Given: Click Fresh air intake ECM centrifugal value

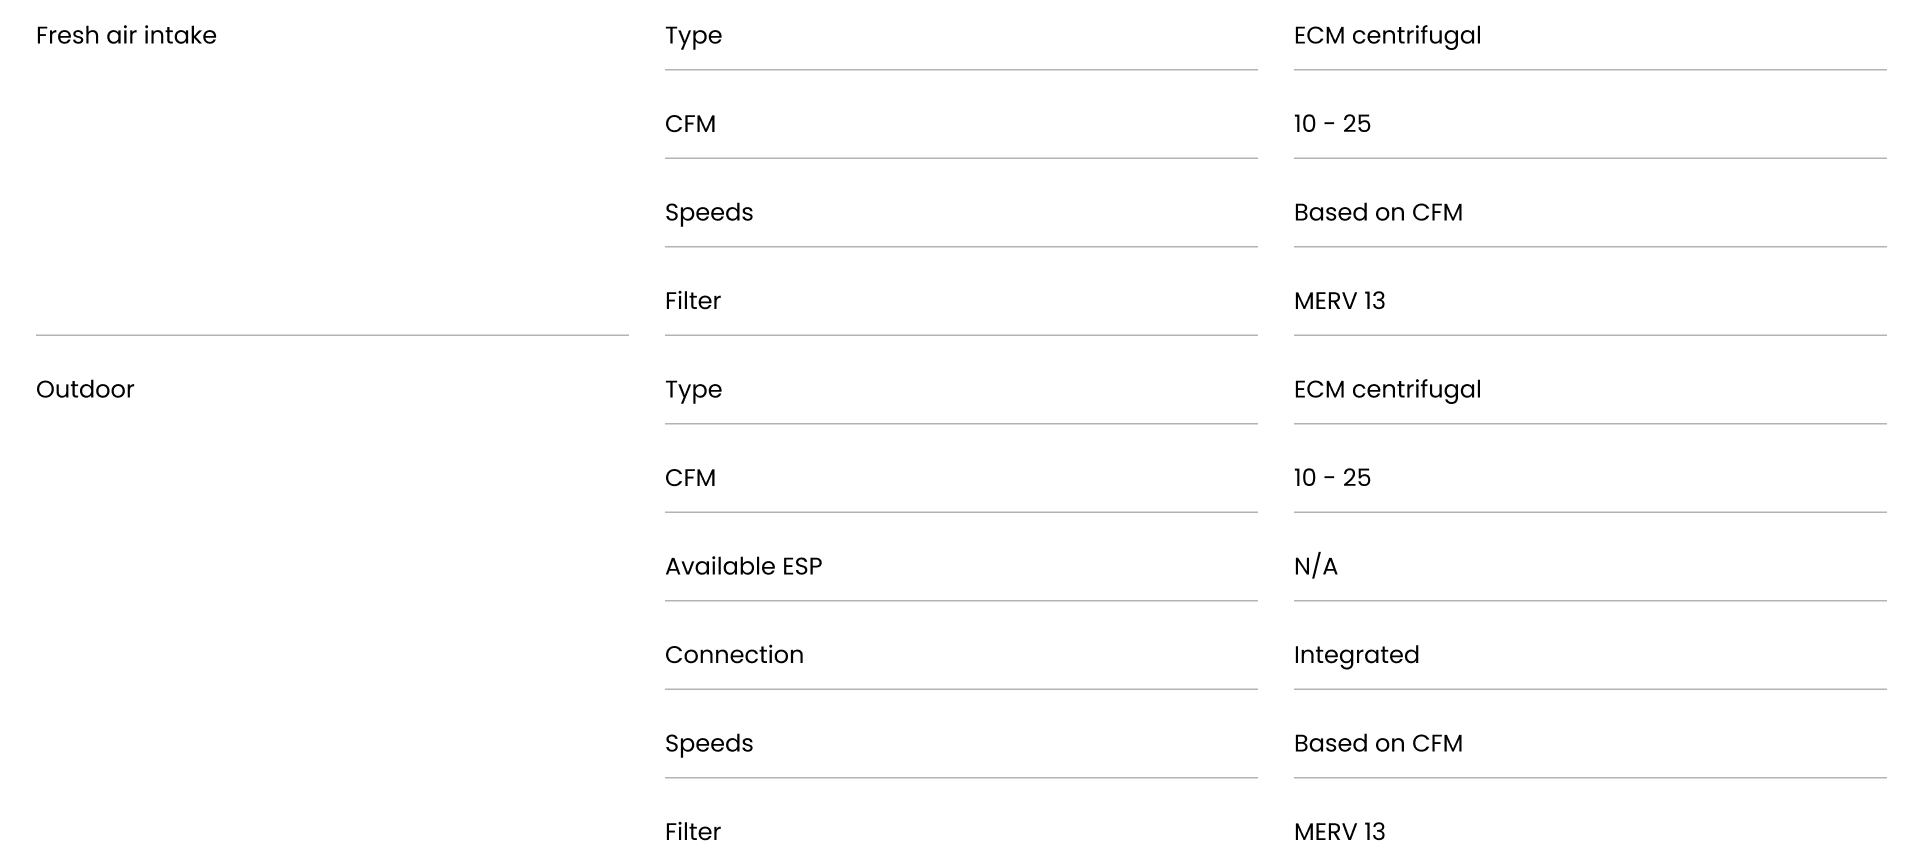Looking at the screenshot, I should [x=1387, y=36].
